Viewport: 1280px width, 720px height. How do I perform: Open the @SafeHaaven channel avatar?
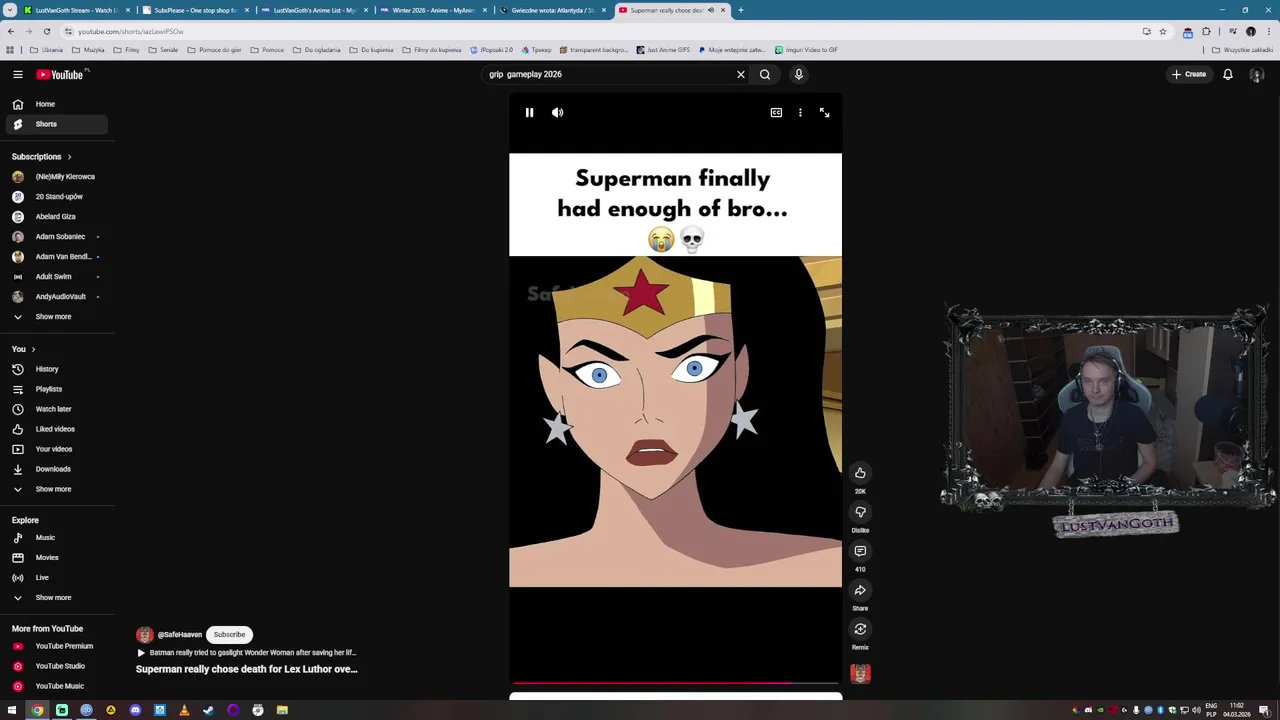click(x=144, y=635)
